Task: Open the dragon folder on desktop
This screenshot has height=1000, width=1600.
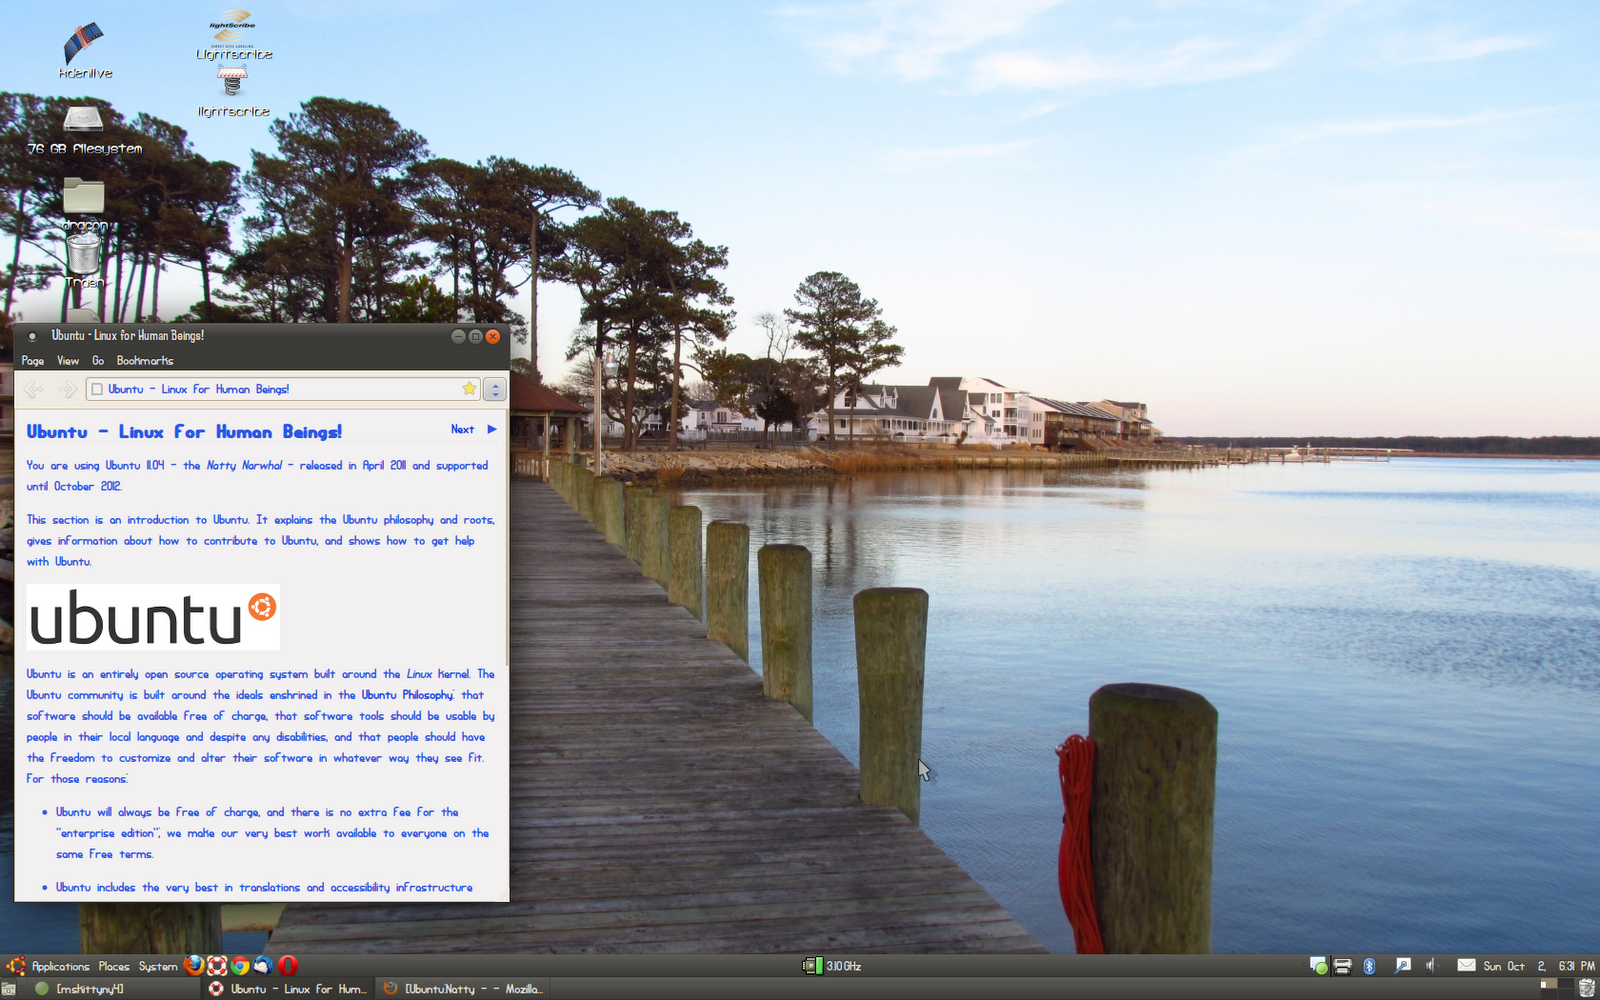Action: click(x=84, y=196)
